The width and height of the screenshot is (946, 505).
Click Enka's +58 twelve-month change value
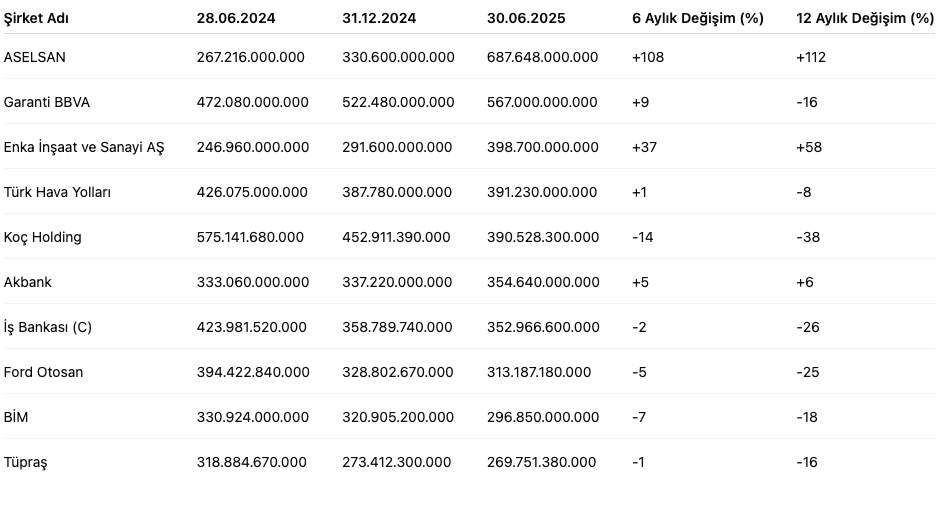[x=811, y=147]
